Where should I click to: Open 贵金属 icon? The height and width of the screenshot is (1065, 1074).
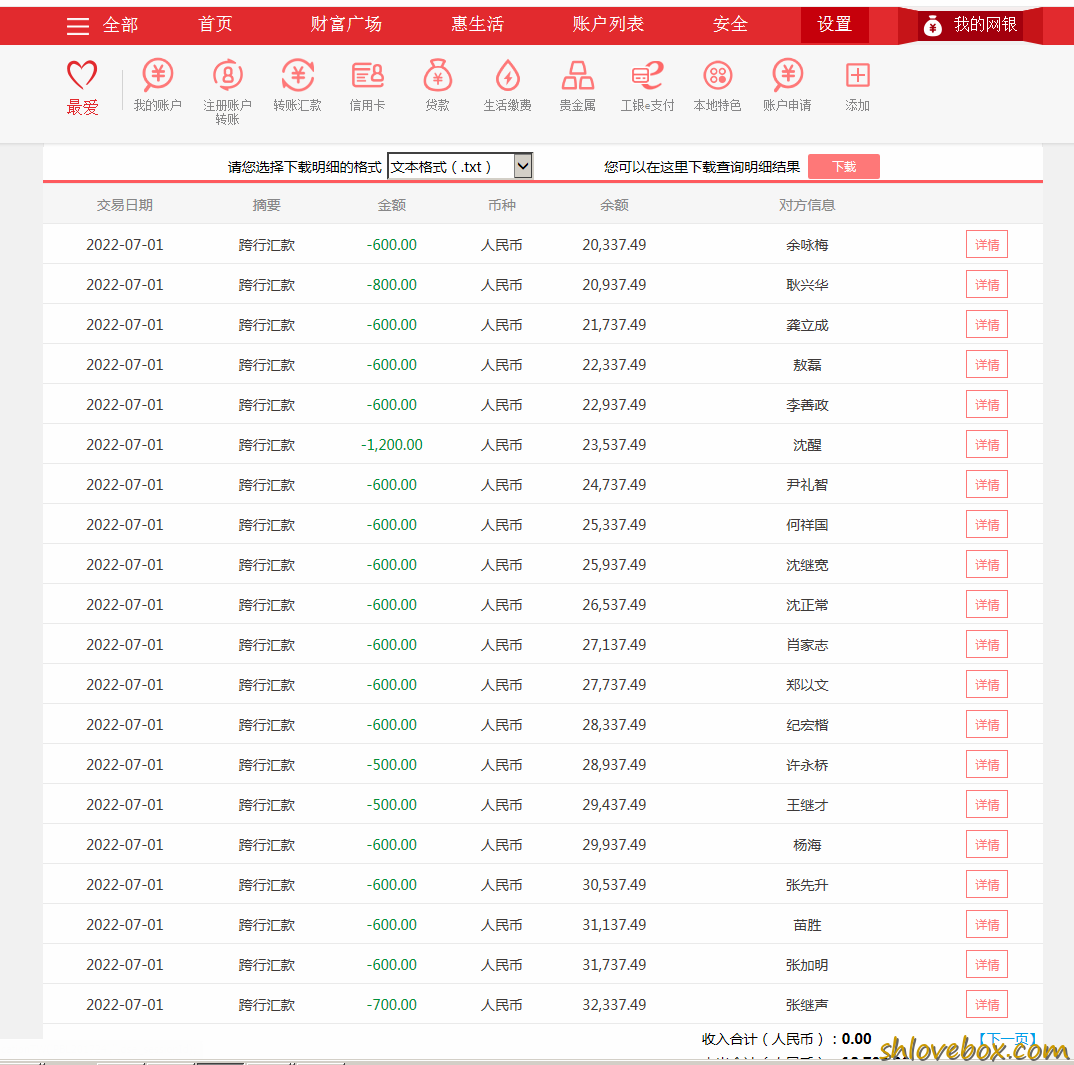[x=577, y=75]
